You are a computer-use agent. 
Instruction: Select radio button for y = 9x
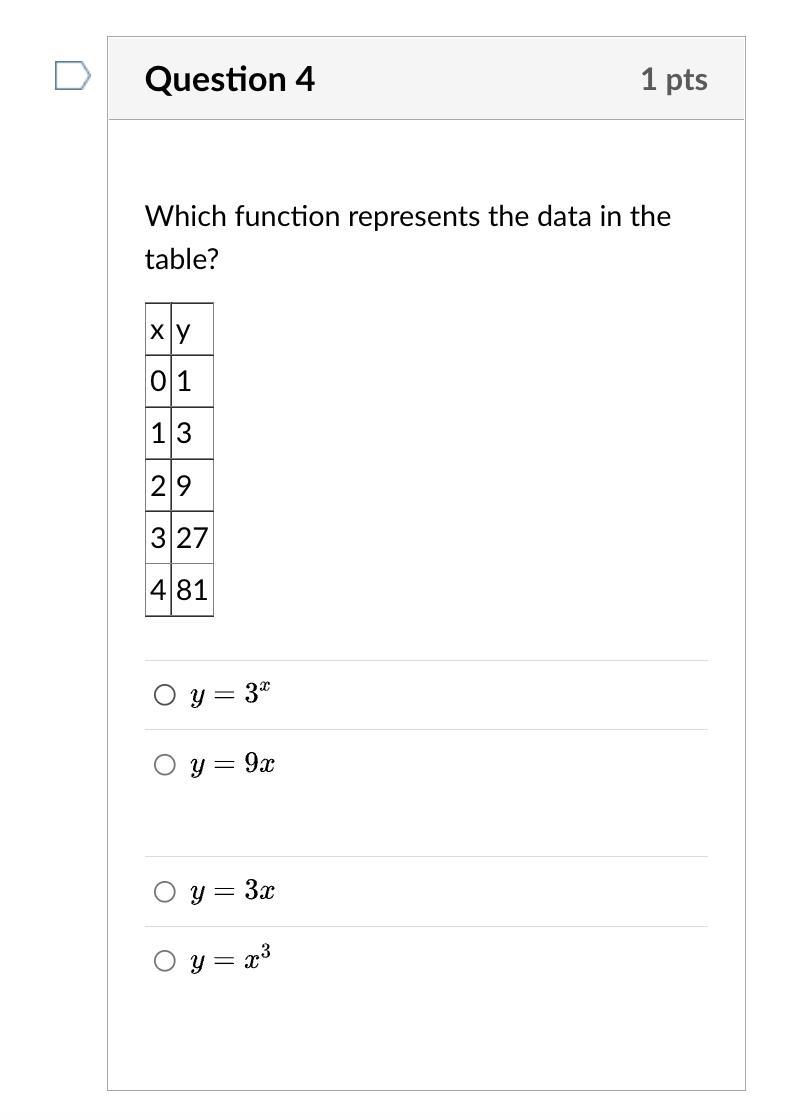coord(165,765)
